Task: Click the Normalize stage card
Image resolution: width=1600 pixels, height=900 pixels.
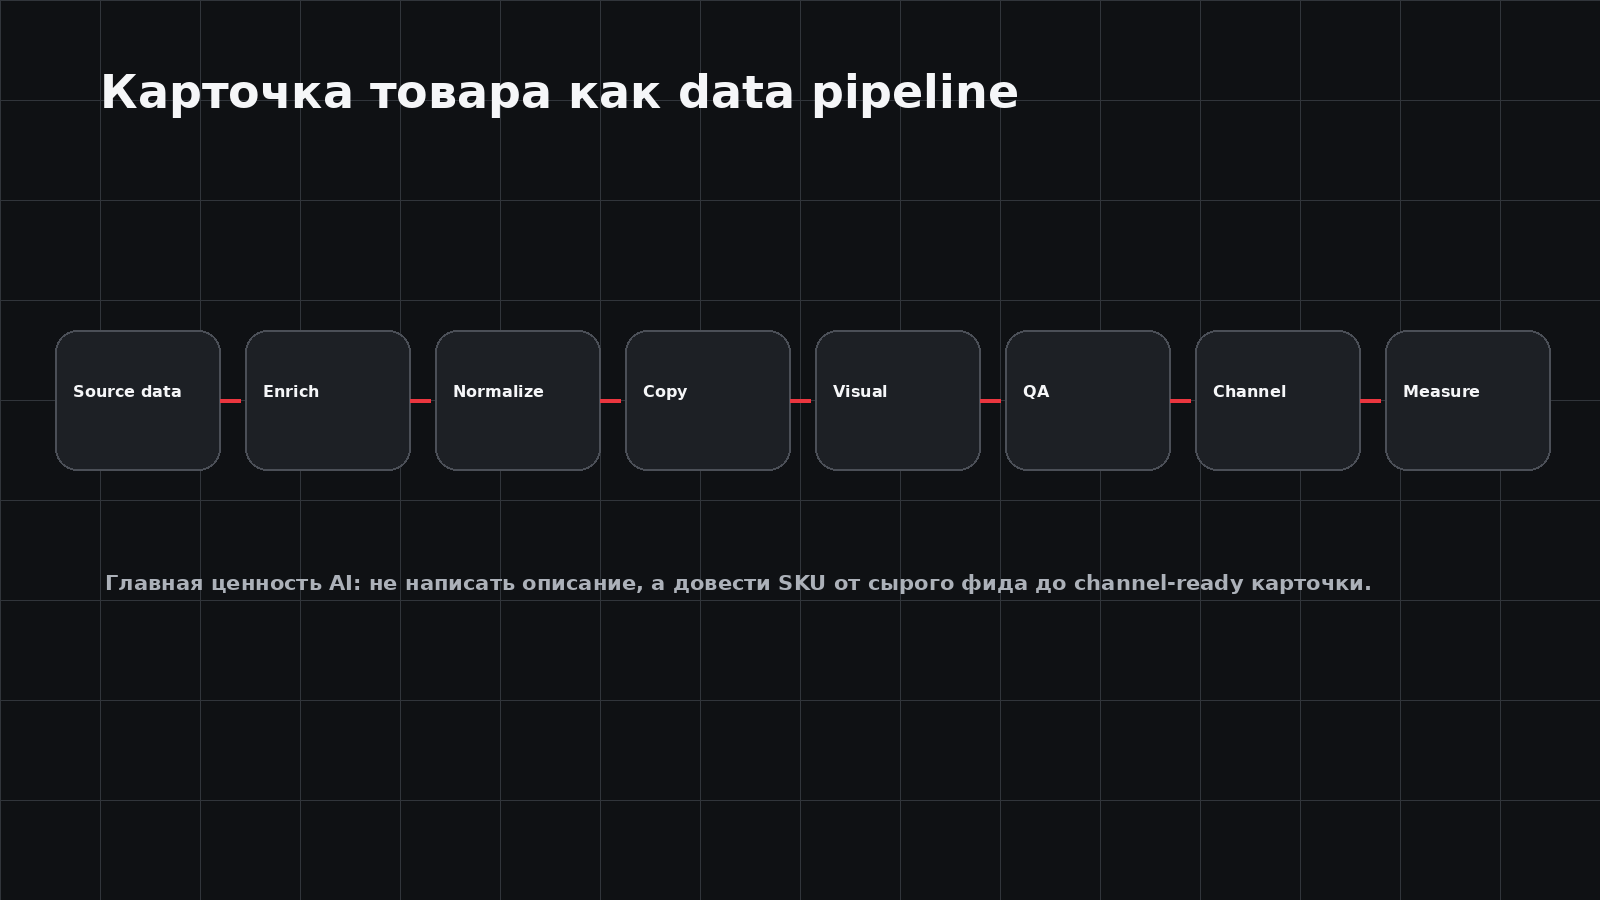Action: point(518,400)
